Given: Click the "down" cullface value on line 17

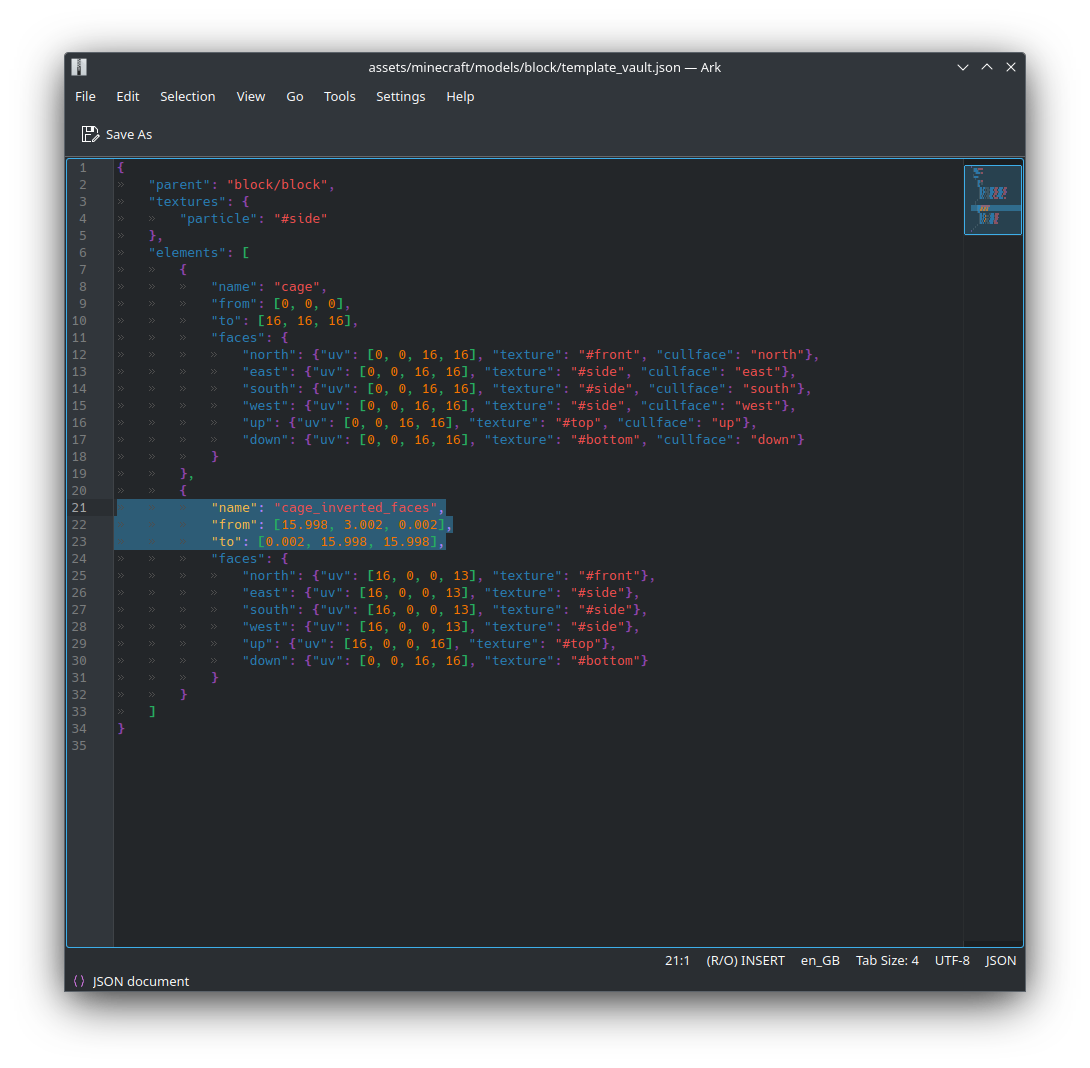Looking at the screenshot, I should pos(773,440).
